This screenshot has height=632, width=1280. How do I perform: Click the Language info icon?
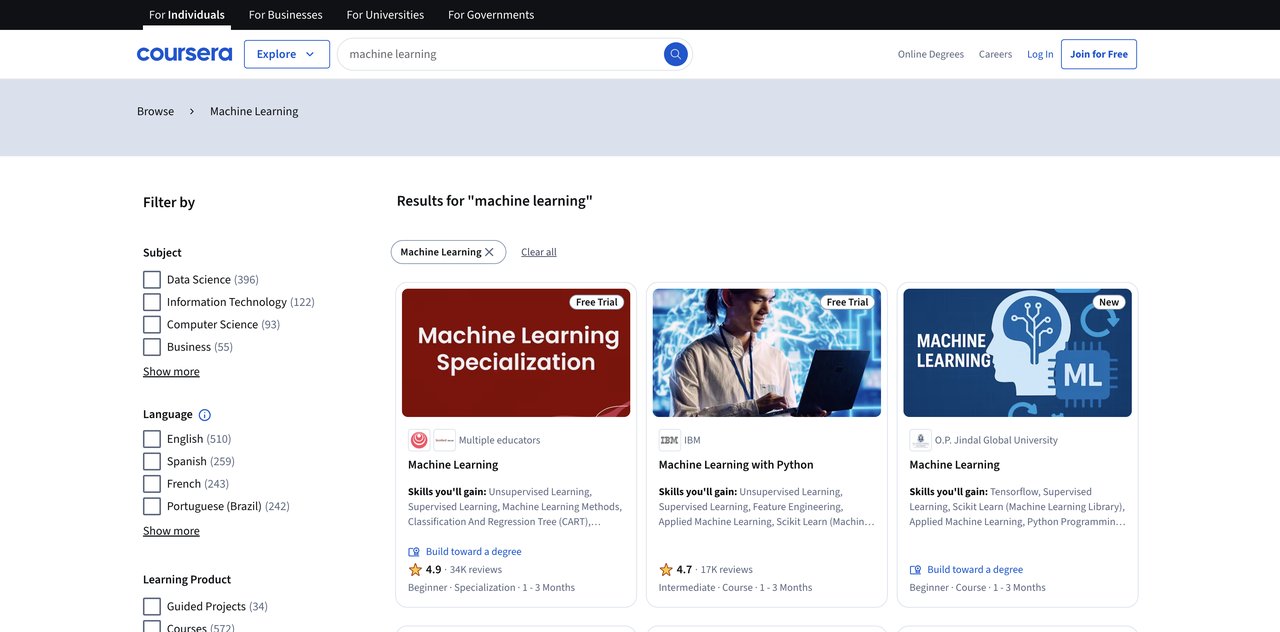coord(205,415)
